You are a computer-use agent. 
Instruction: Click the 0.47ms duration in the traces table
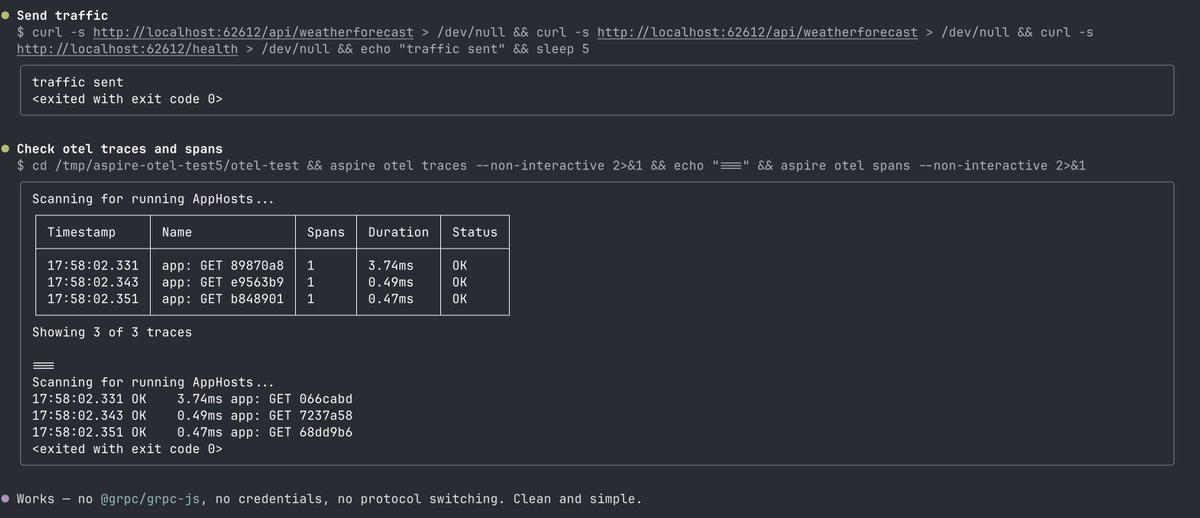coord(391,298)
